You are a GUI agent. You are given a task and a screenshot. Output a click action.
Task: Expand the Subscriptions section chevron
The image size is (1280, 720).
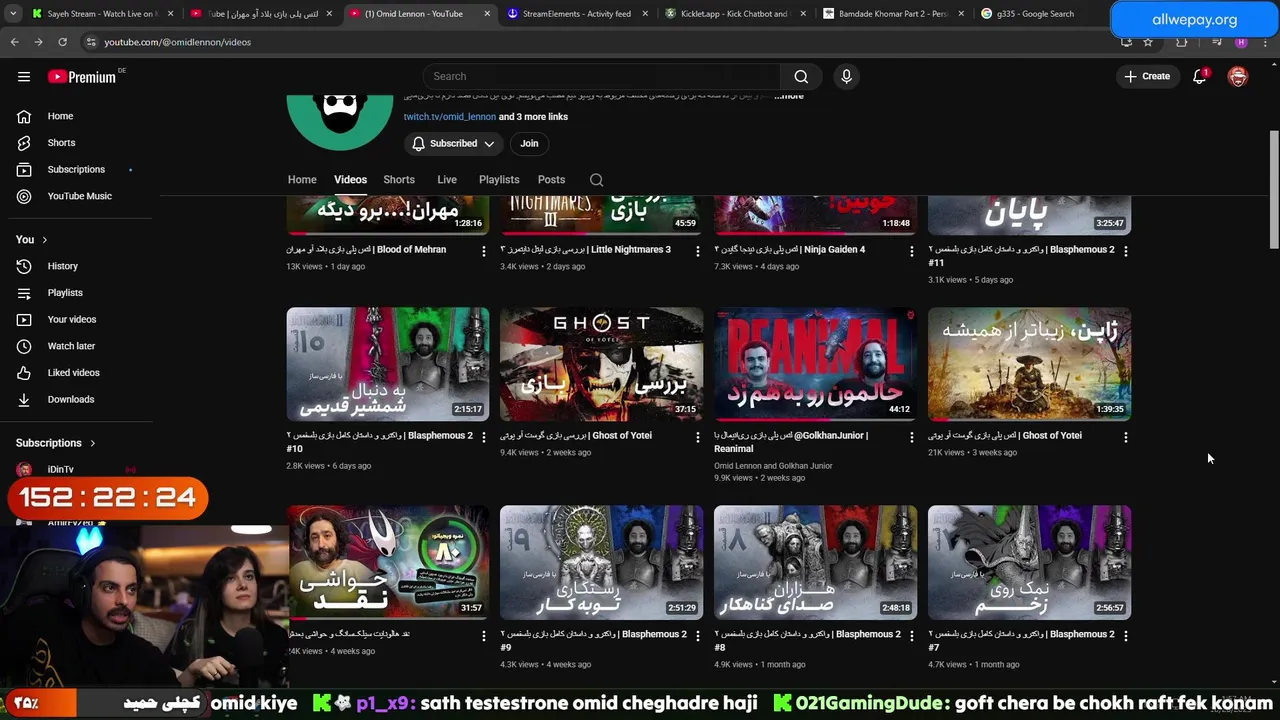(x=92, y=443)
